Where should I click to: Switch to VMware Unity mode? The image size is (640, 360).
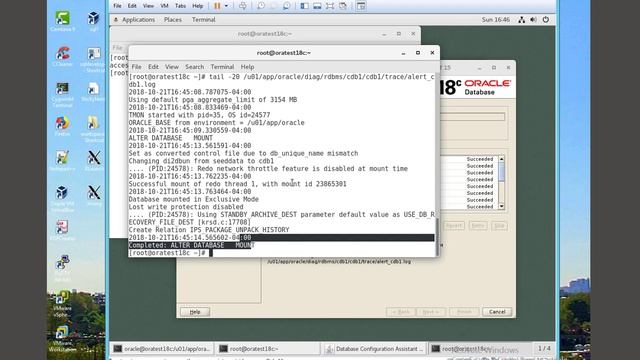[343, 6]
